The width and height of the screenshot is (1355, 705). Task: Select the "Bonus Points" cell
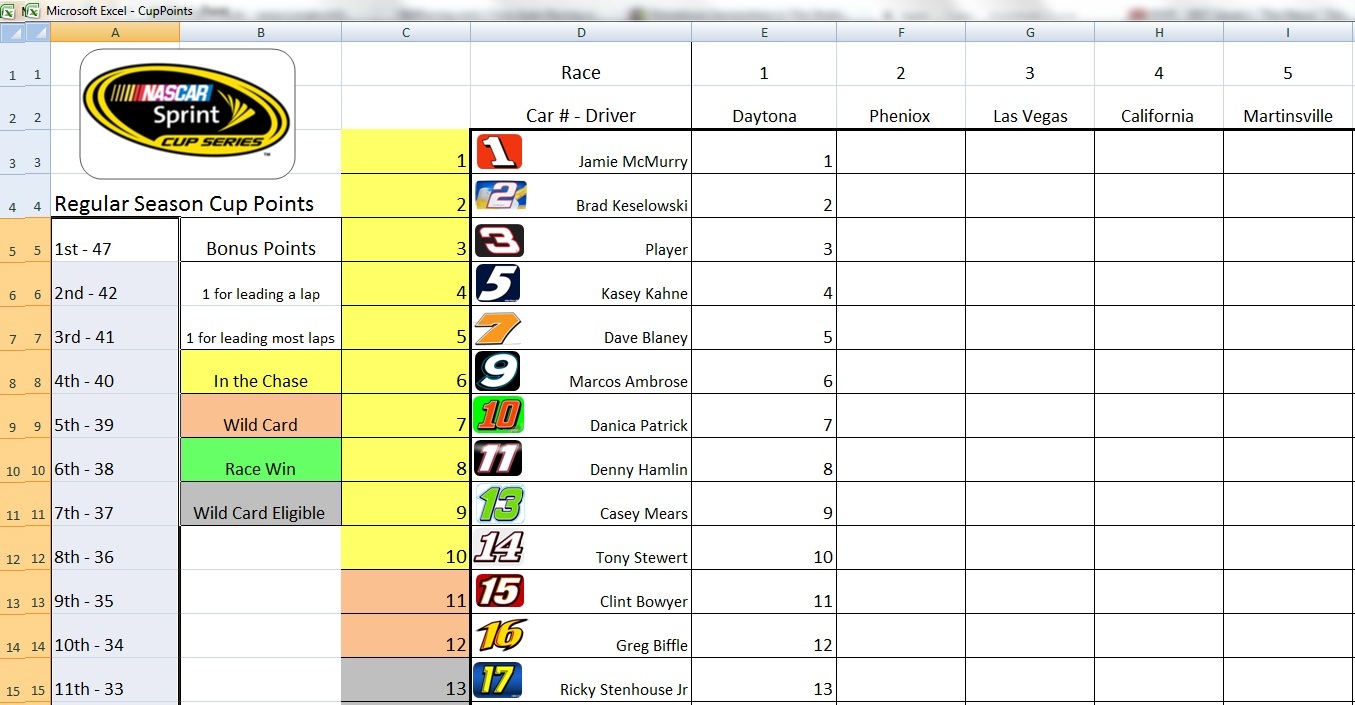tap(261, 240)
